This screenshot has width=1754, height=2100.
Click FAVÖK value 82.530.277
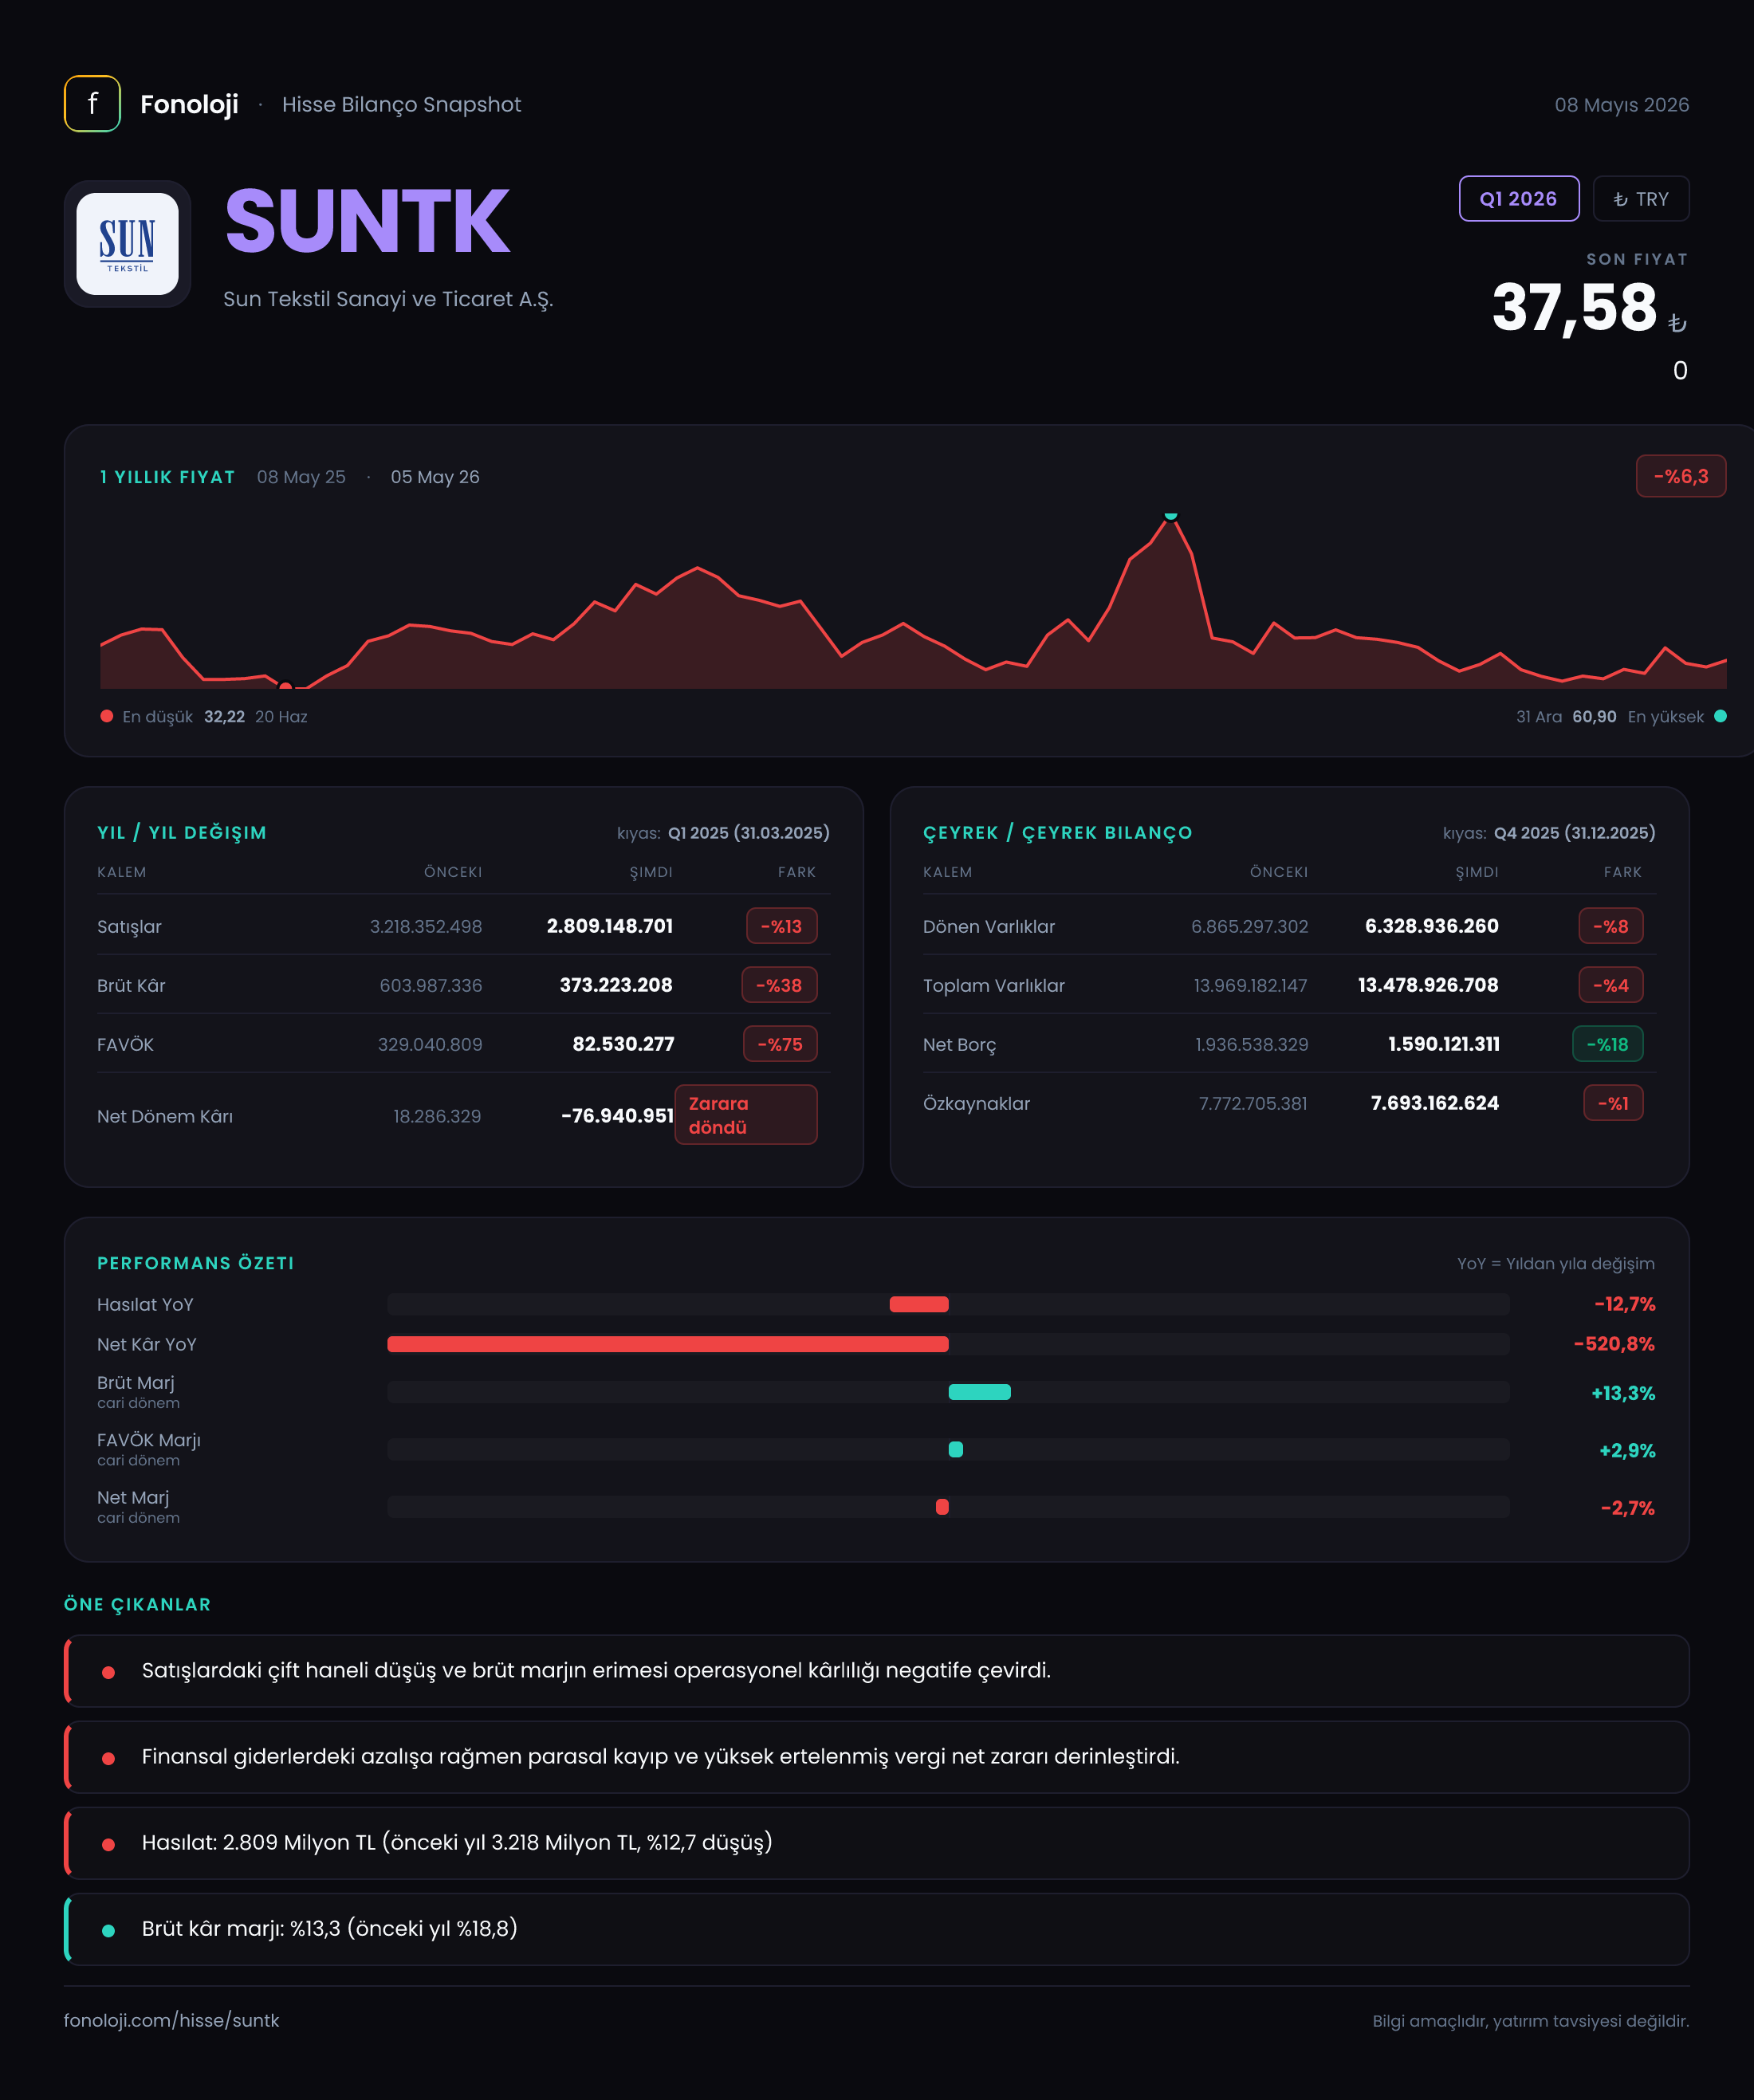623,1044
